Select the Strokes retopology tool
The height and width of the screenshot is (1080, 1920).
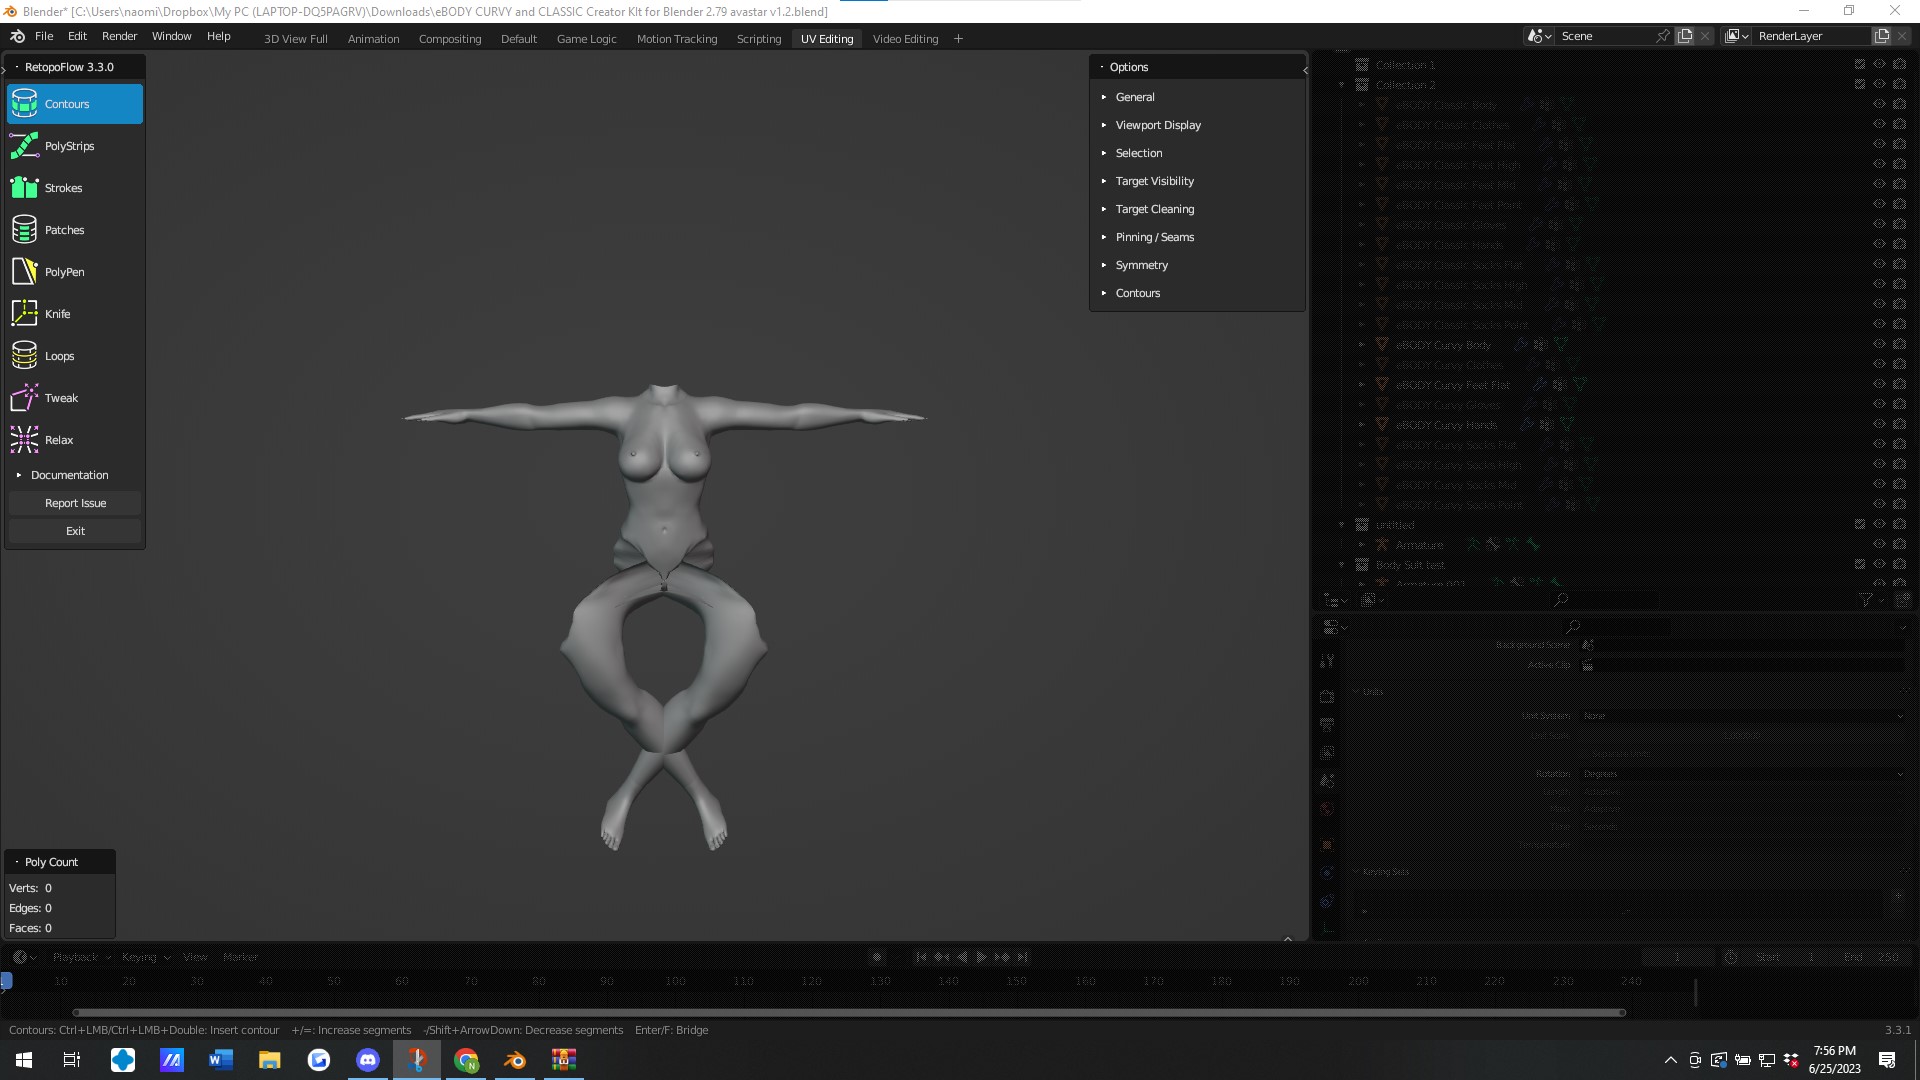tap(63, 187)
